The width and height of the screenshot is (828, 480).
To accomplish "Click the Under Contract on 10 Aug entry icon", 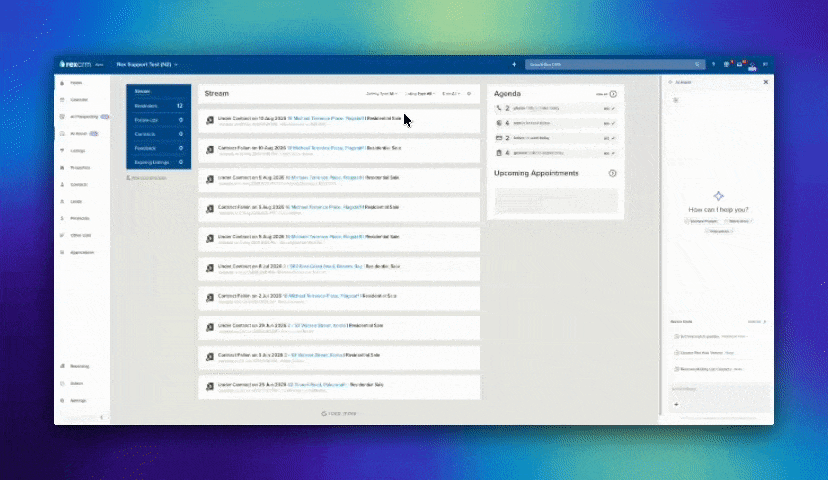I will (210, 120).
